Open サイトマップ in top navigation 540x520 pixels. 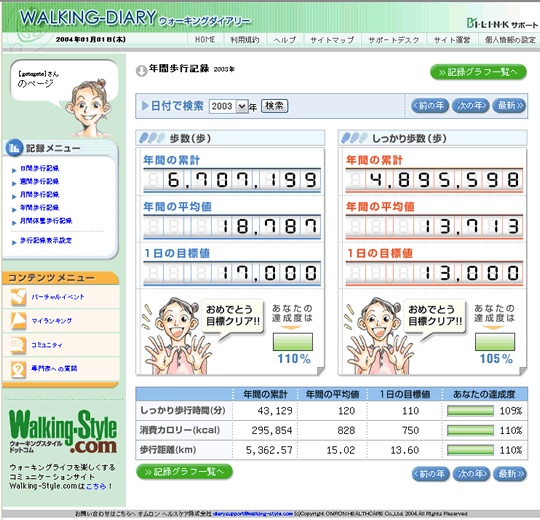pyautogui.click(x=332, y=40)
